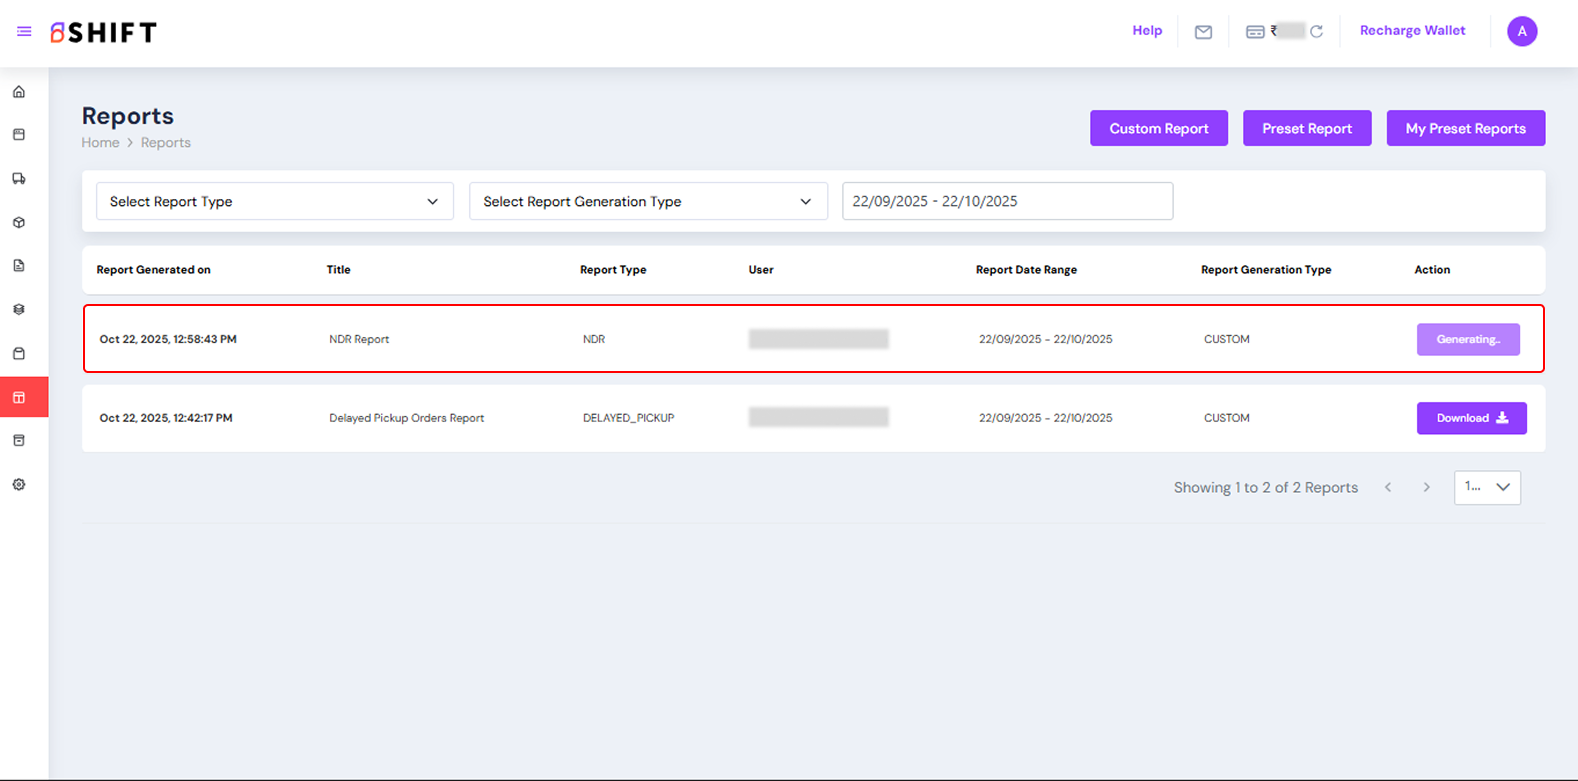
Task: Go to Home via sidebar house icon
Action: [19, 92]
